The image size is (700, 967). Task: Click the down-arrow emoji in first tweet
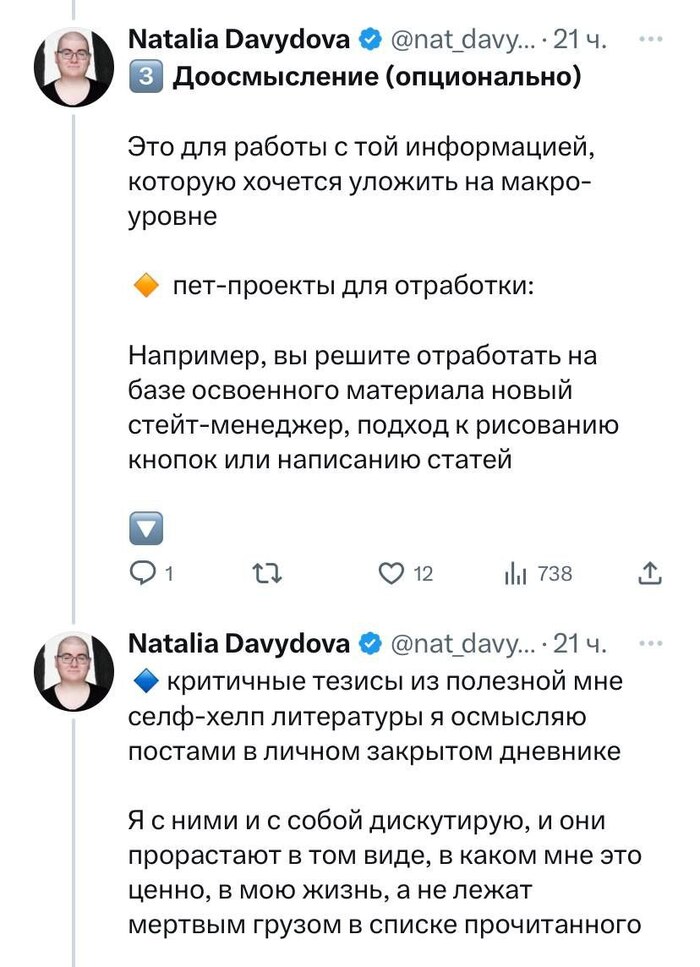click(147, 527)
